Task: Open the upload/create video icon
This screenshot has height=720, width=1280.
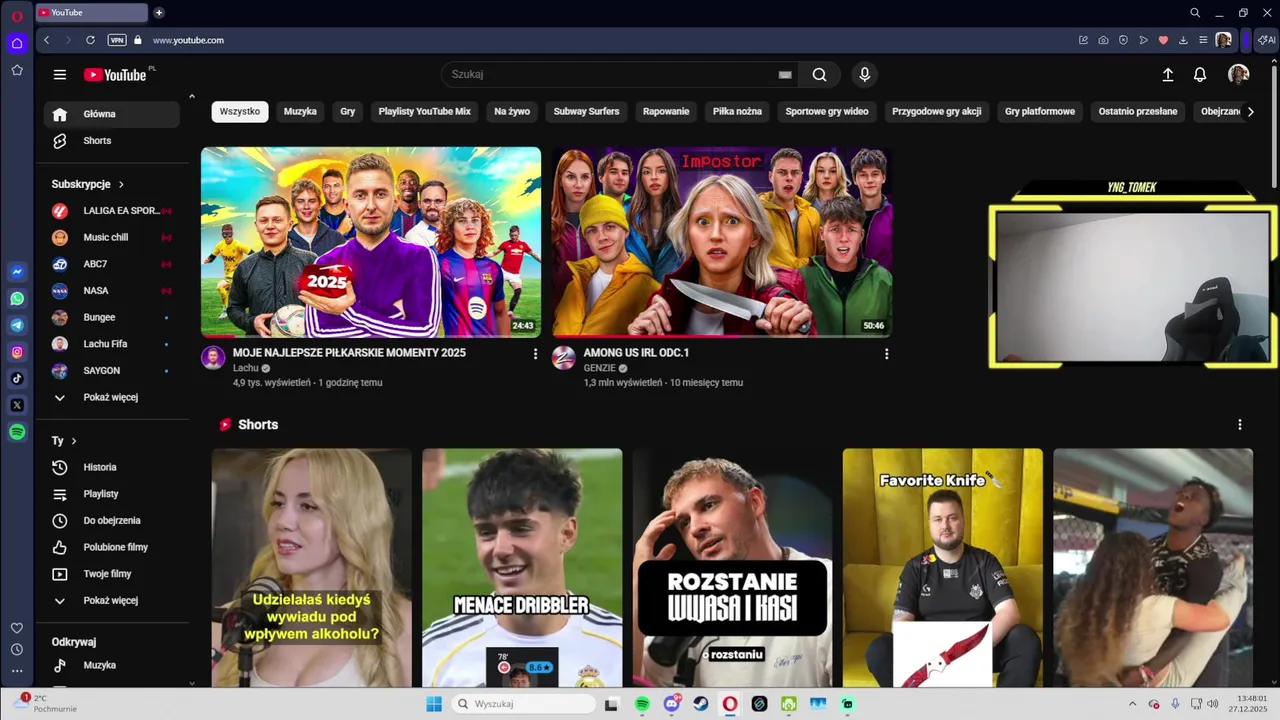Action: [1167, 75]
